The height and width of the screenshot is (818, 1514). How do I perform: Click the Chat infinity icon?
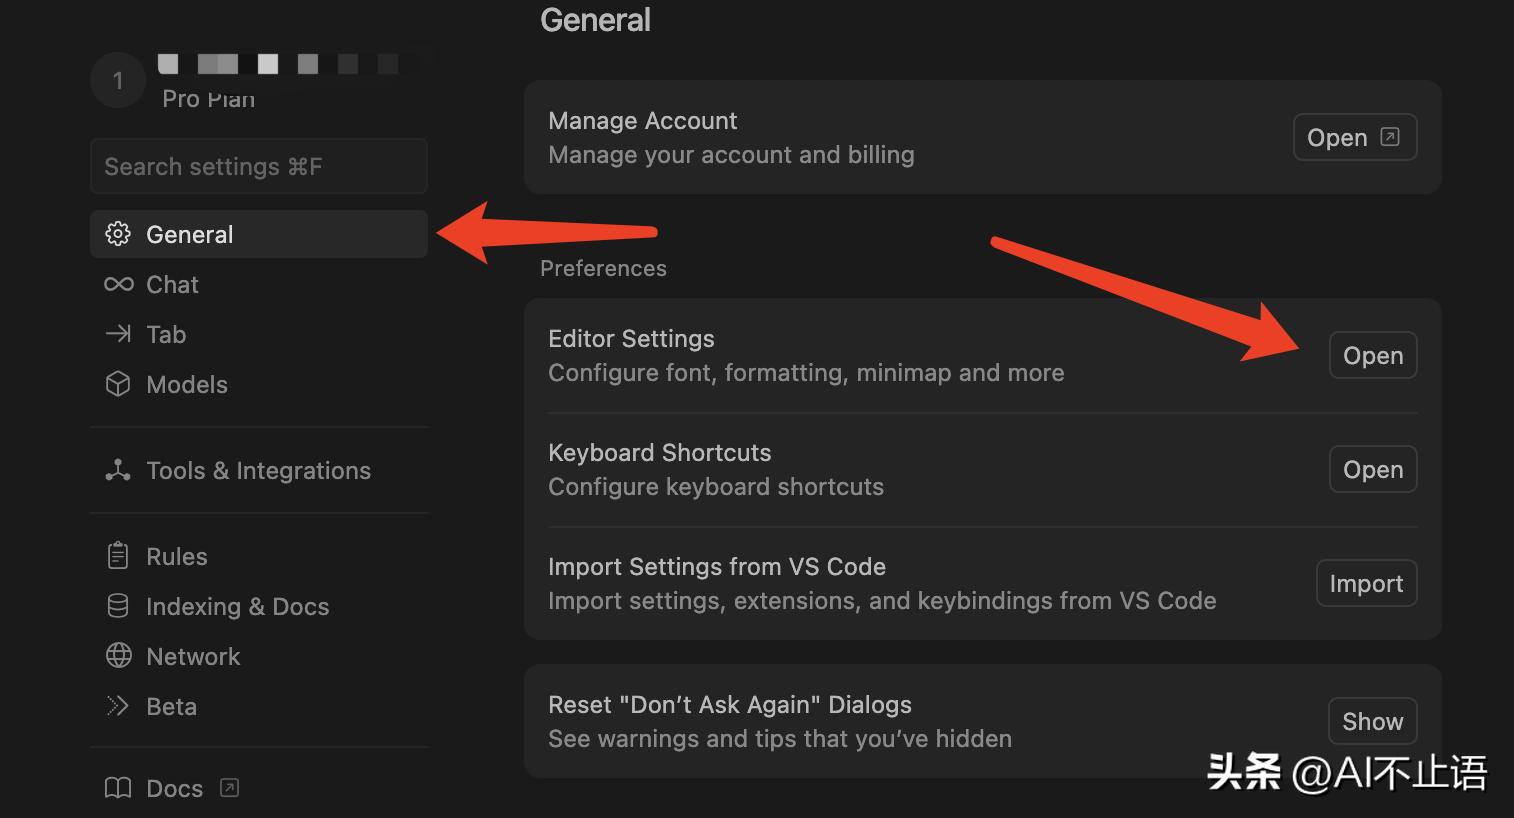(118, 284)
